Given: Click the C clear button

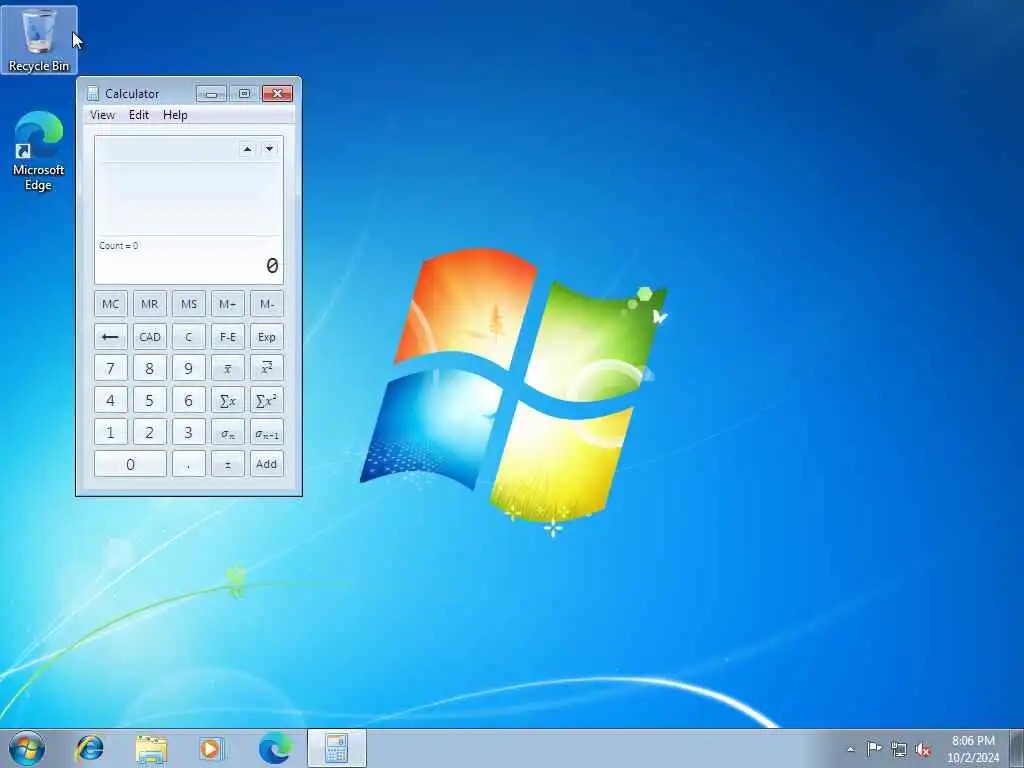Looking at the screenshot, I should pyautogui.click(x=189, y=336).
